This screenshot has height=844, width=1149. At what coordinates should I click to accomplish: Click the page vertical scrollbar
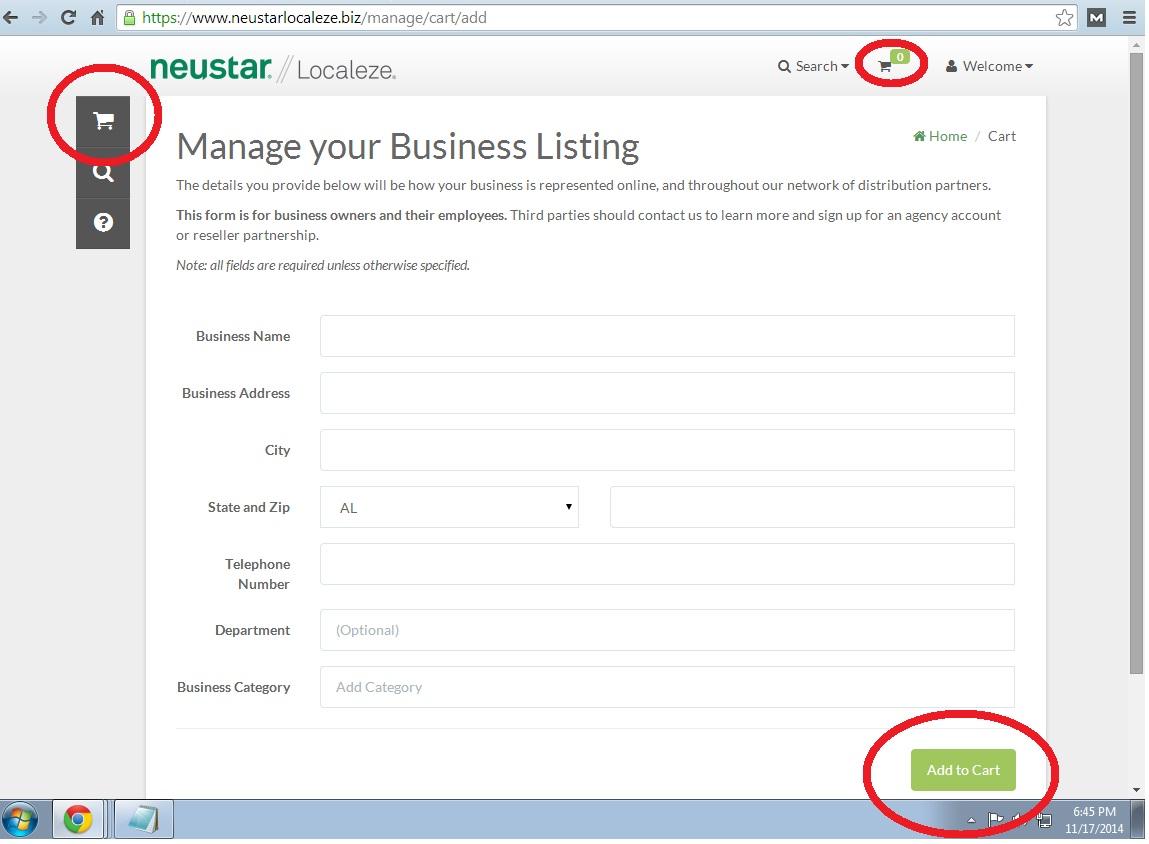coord(1135,360)
